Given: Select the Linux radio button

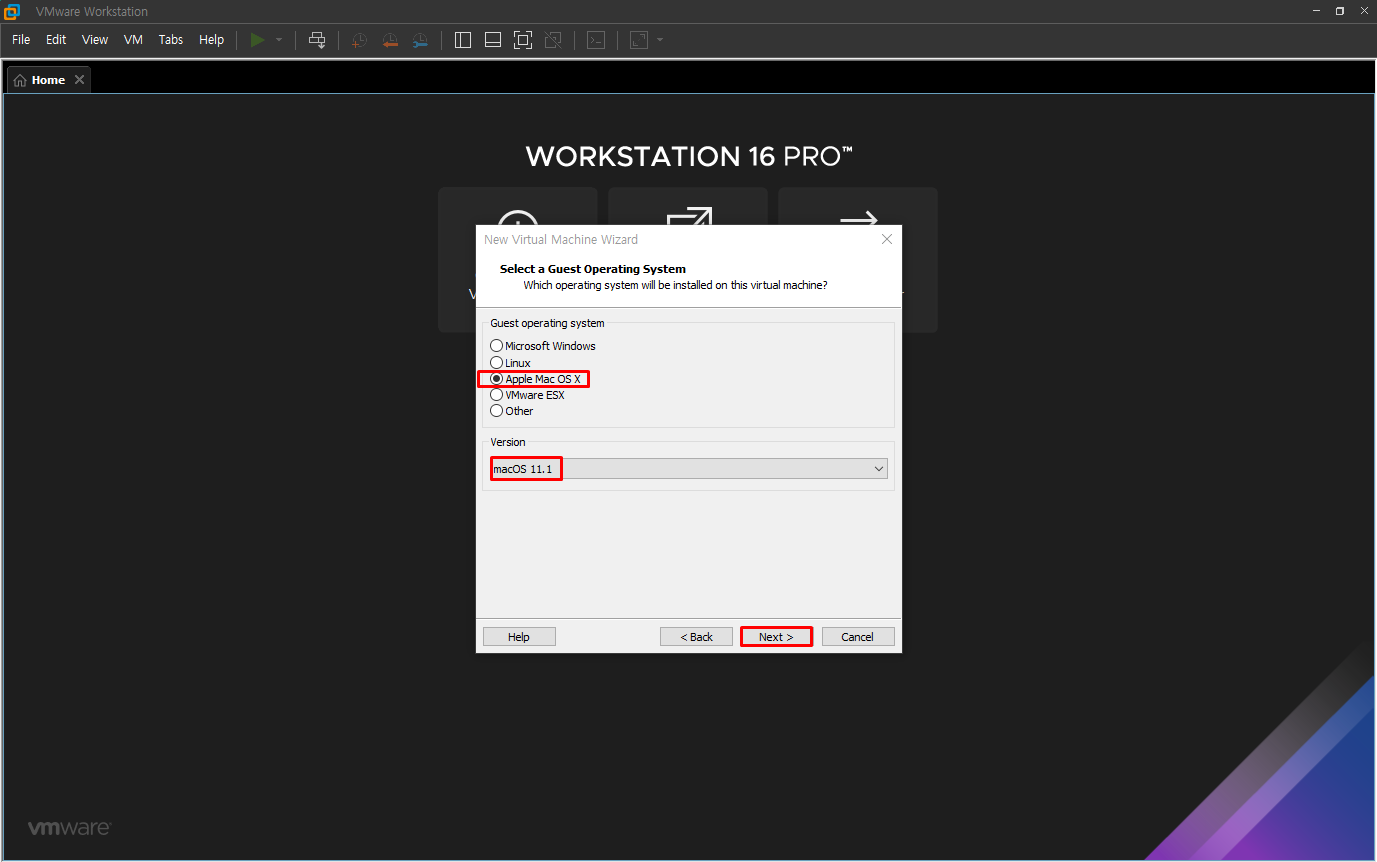Looking at the screenshot, I should (x=496, y=362).
